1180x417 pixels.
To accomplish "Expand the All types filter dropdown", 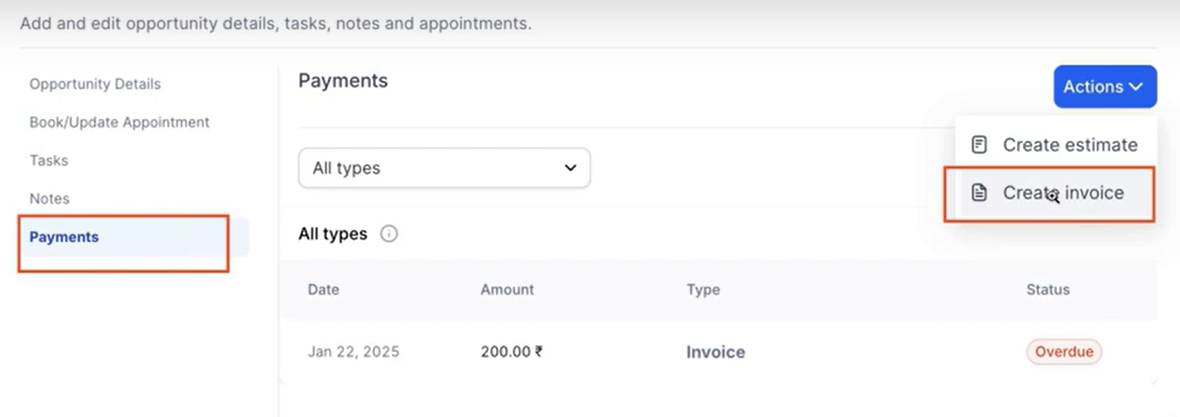I will click(x=444, y=168).
